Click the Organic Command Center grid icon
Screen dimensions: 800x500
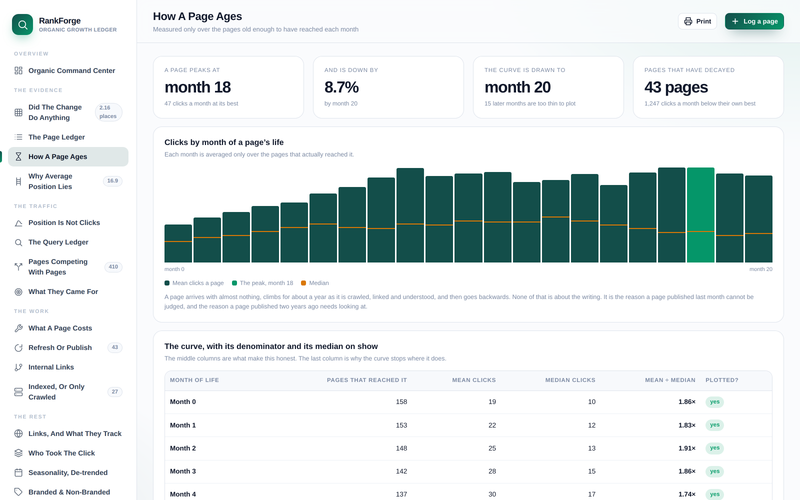(x=18, y=70)
